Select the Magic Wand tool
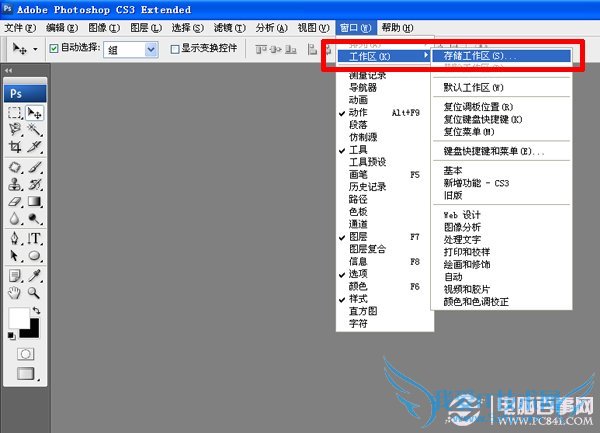 tap(35, 130)
